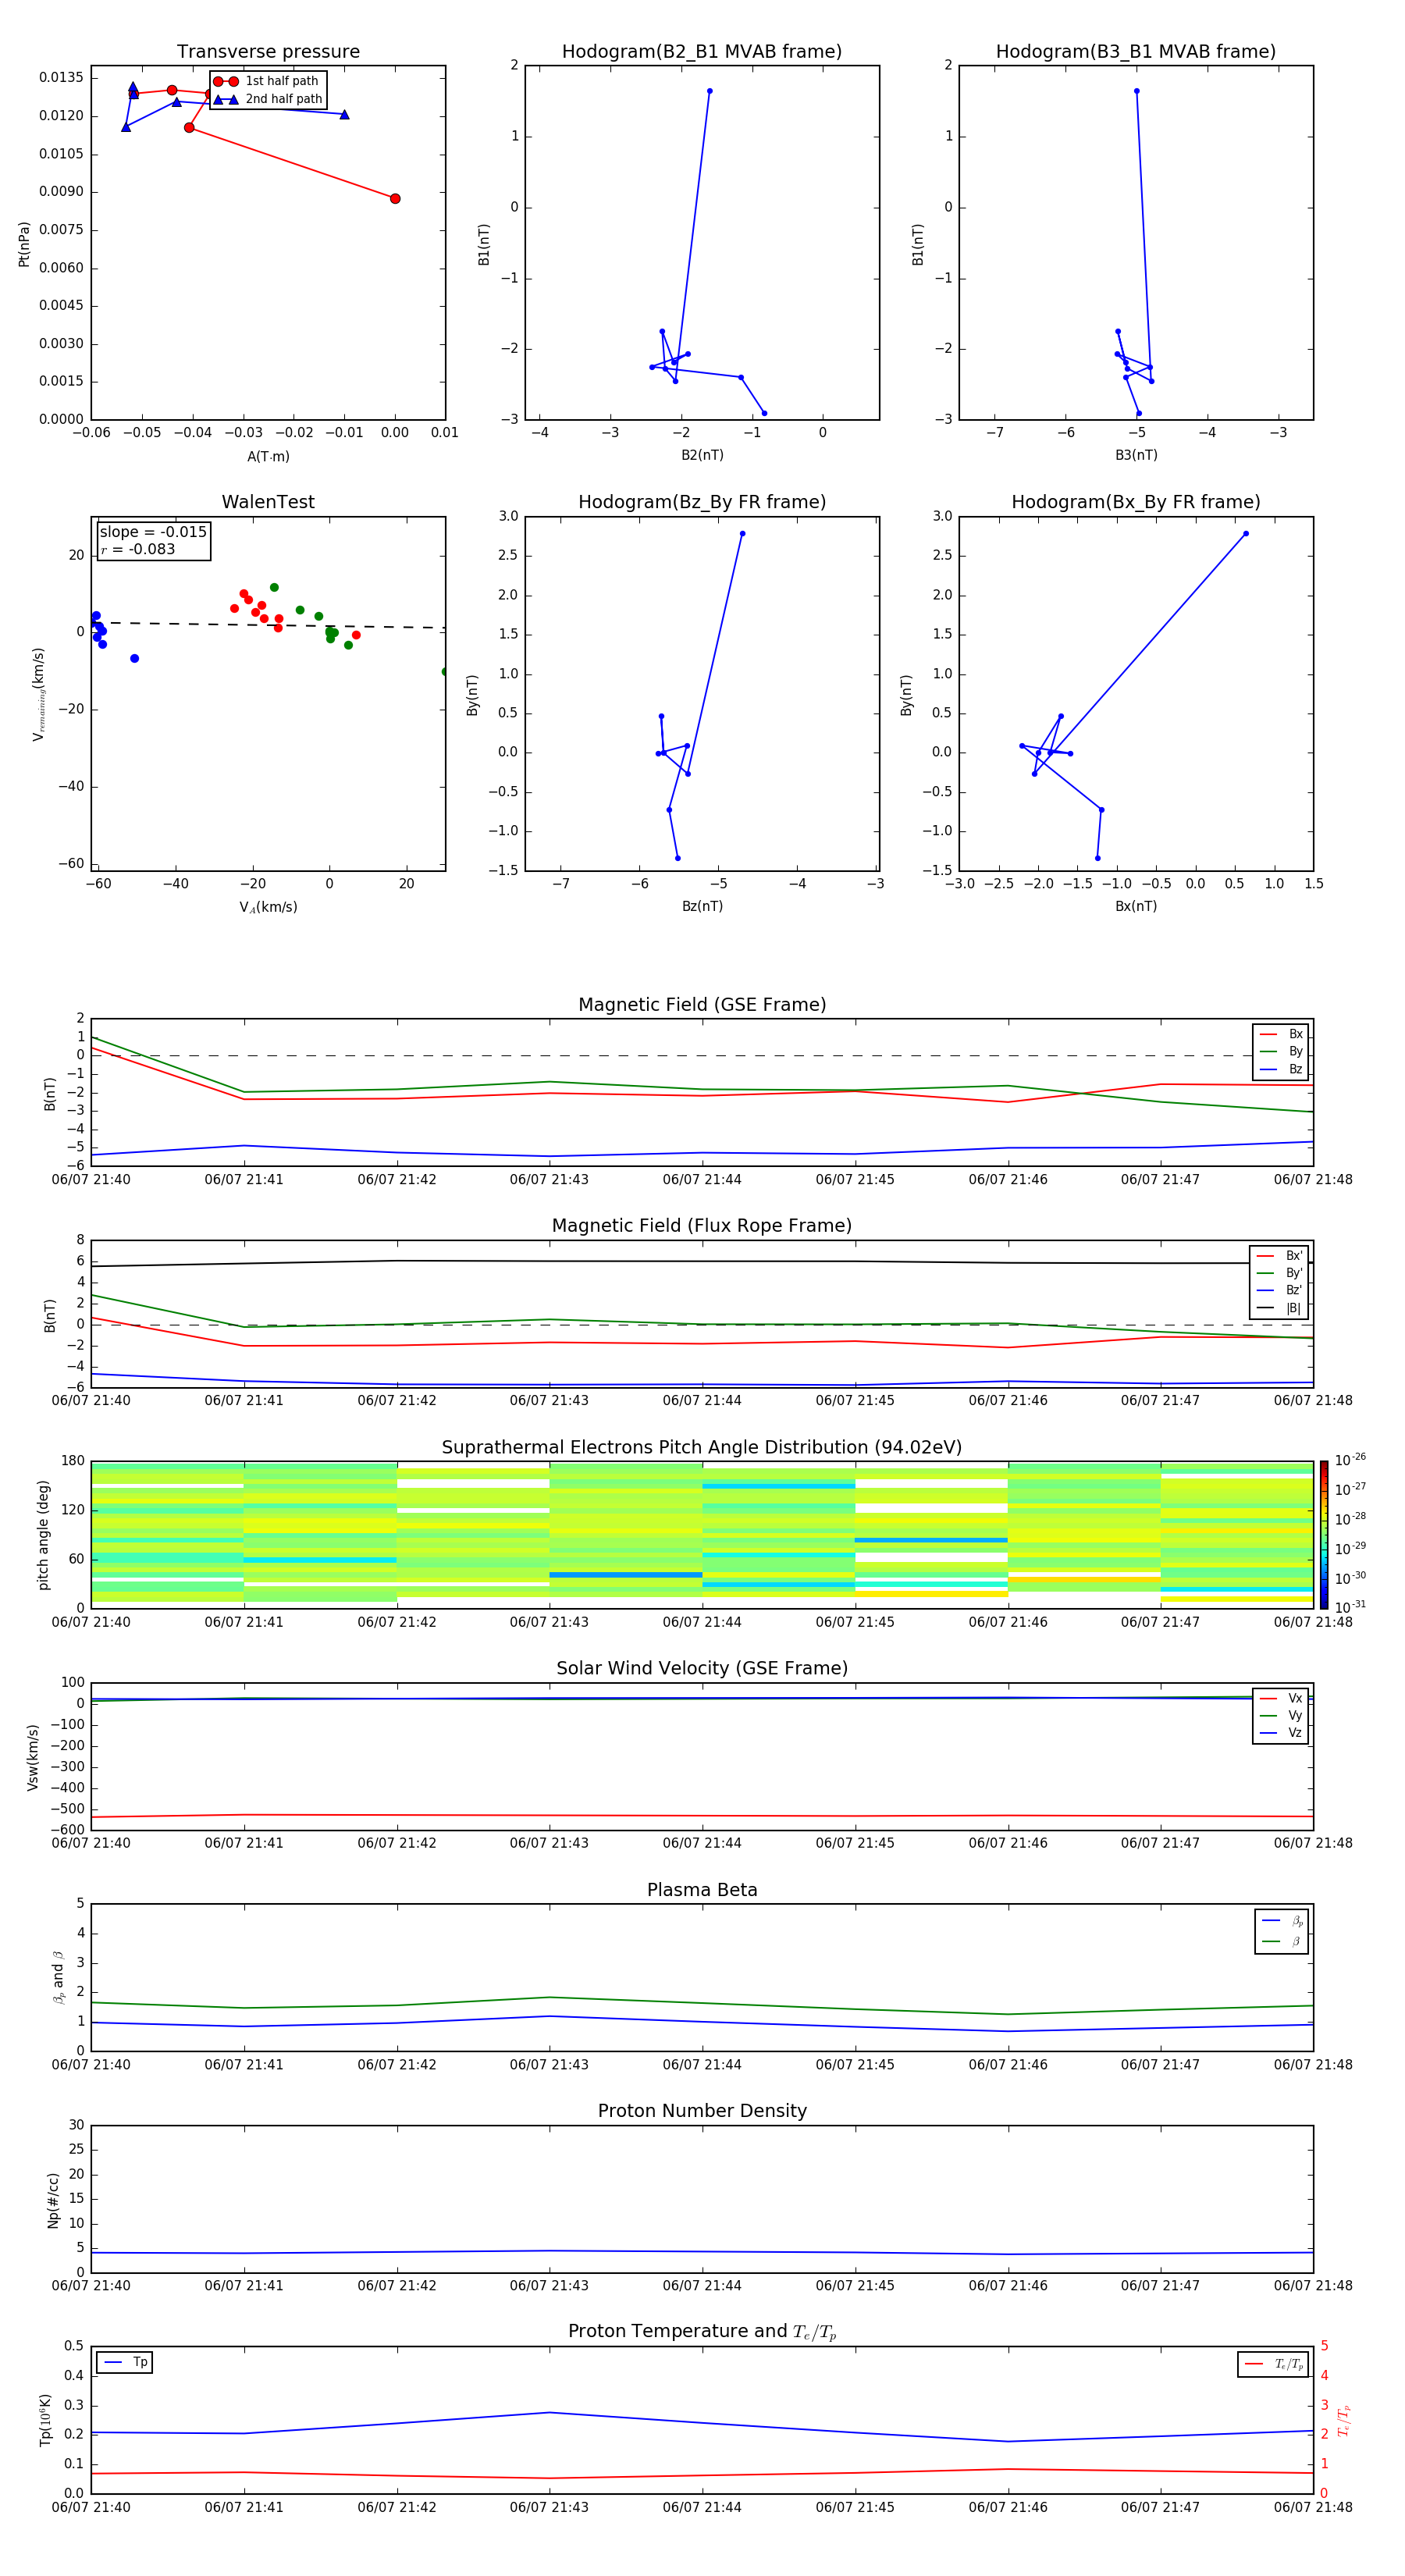Select the βp legend entry in Plasma Beta
This screenshot has height=2576, width=1405.
coord(1282,1921)
